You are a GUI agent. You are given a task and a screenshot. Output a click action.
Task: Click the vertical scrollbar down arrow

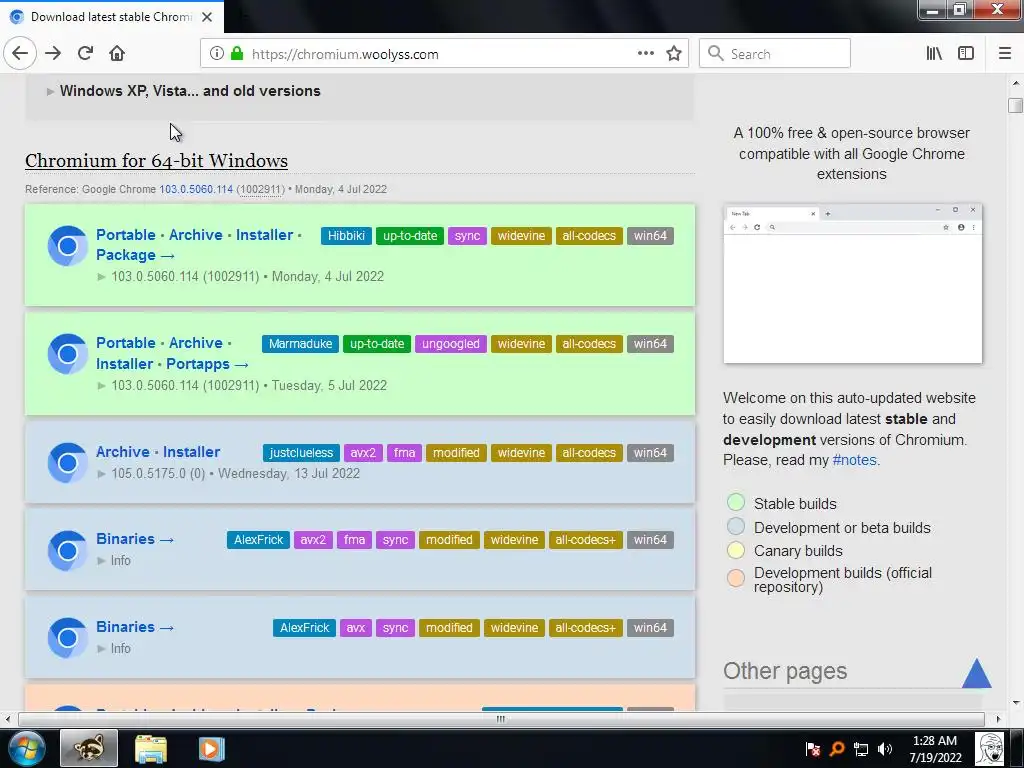tap(1016, 703)
